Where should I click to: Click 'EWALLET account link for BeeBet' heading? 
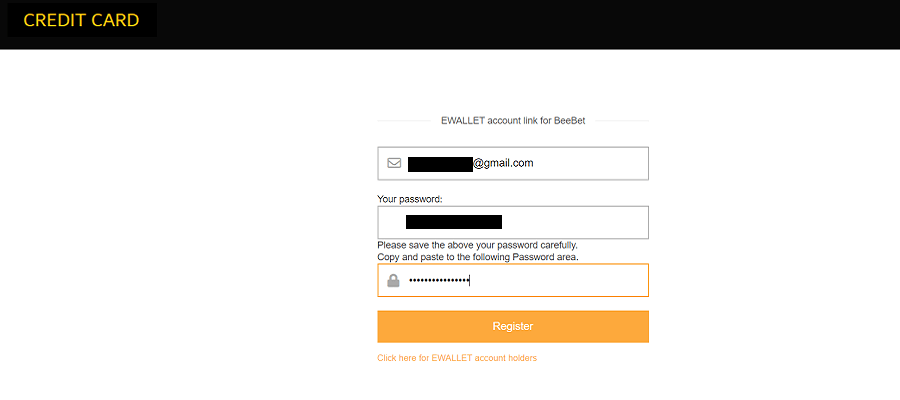pos(513,121)
